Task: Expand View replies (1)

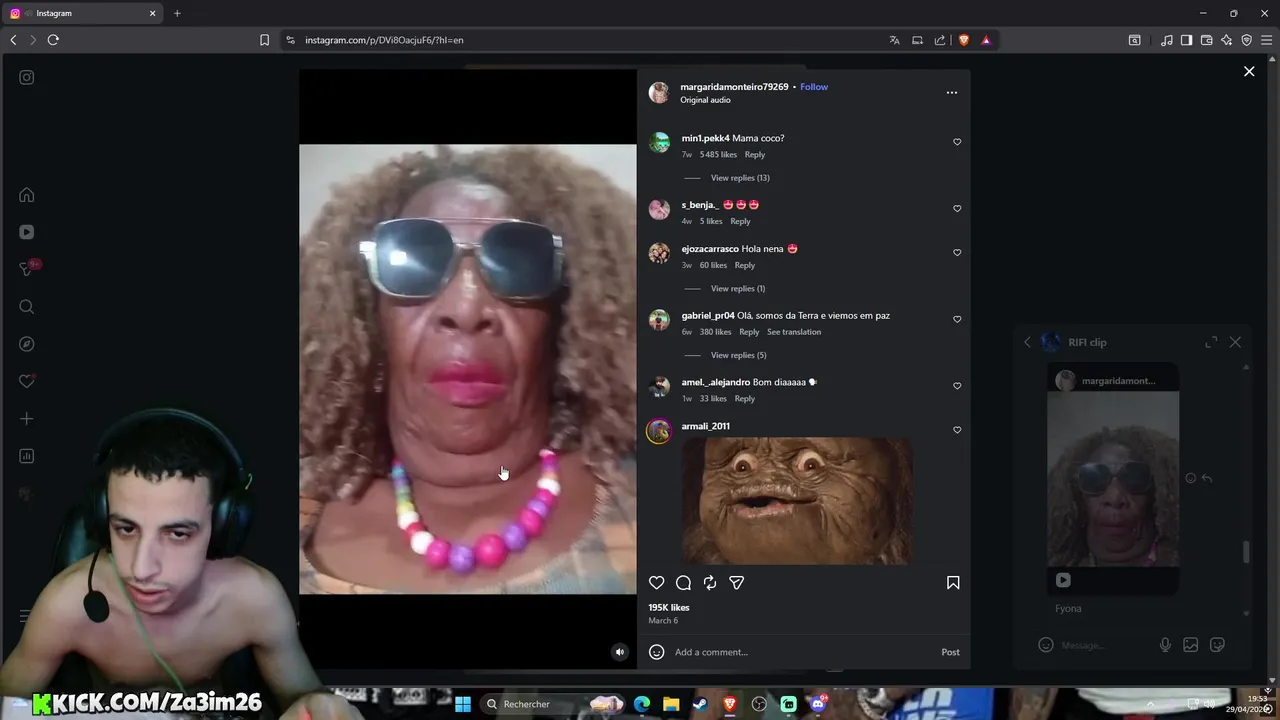Action: point(738,289)
